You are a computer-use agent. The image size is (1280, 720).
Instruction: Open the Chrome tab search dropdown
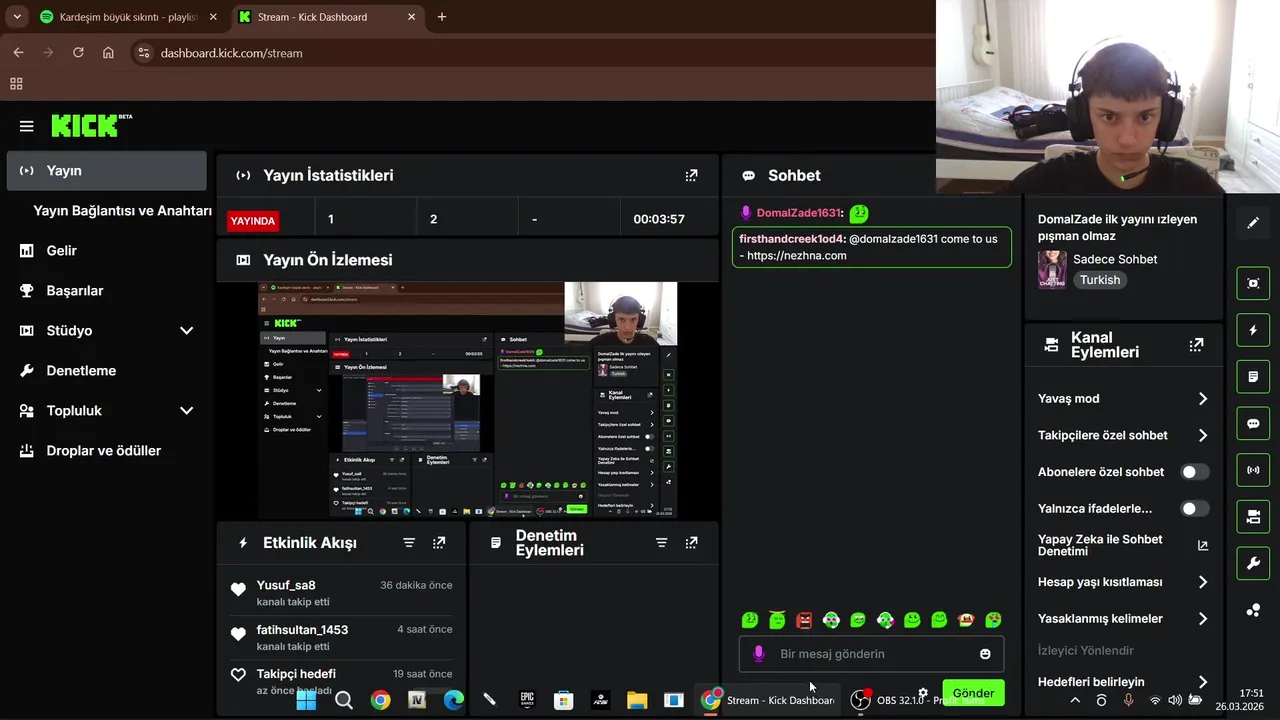coord(17,17)
